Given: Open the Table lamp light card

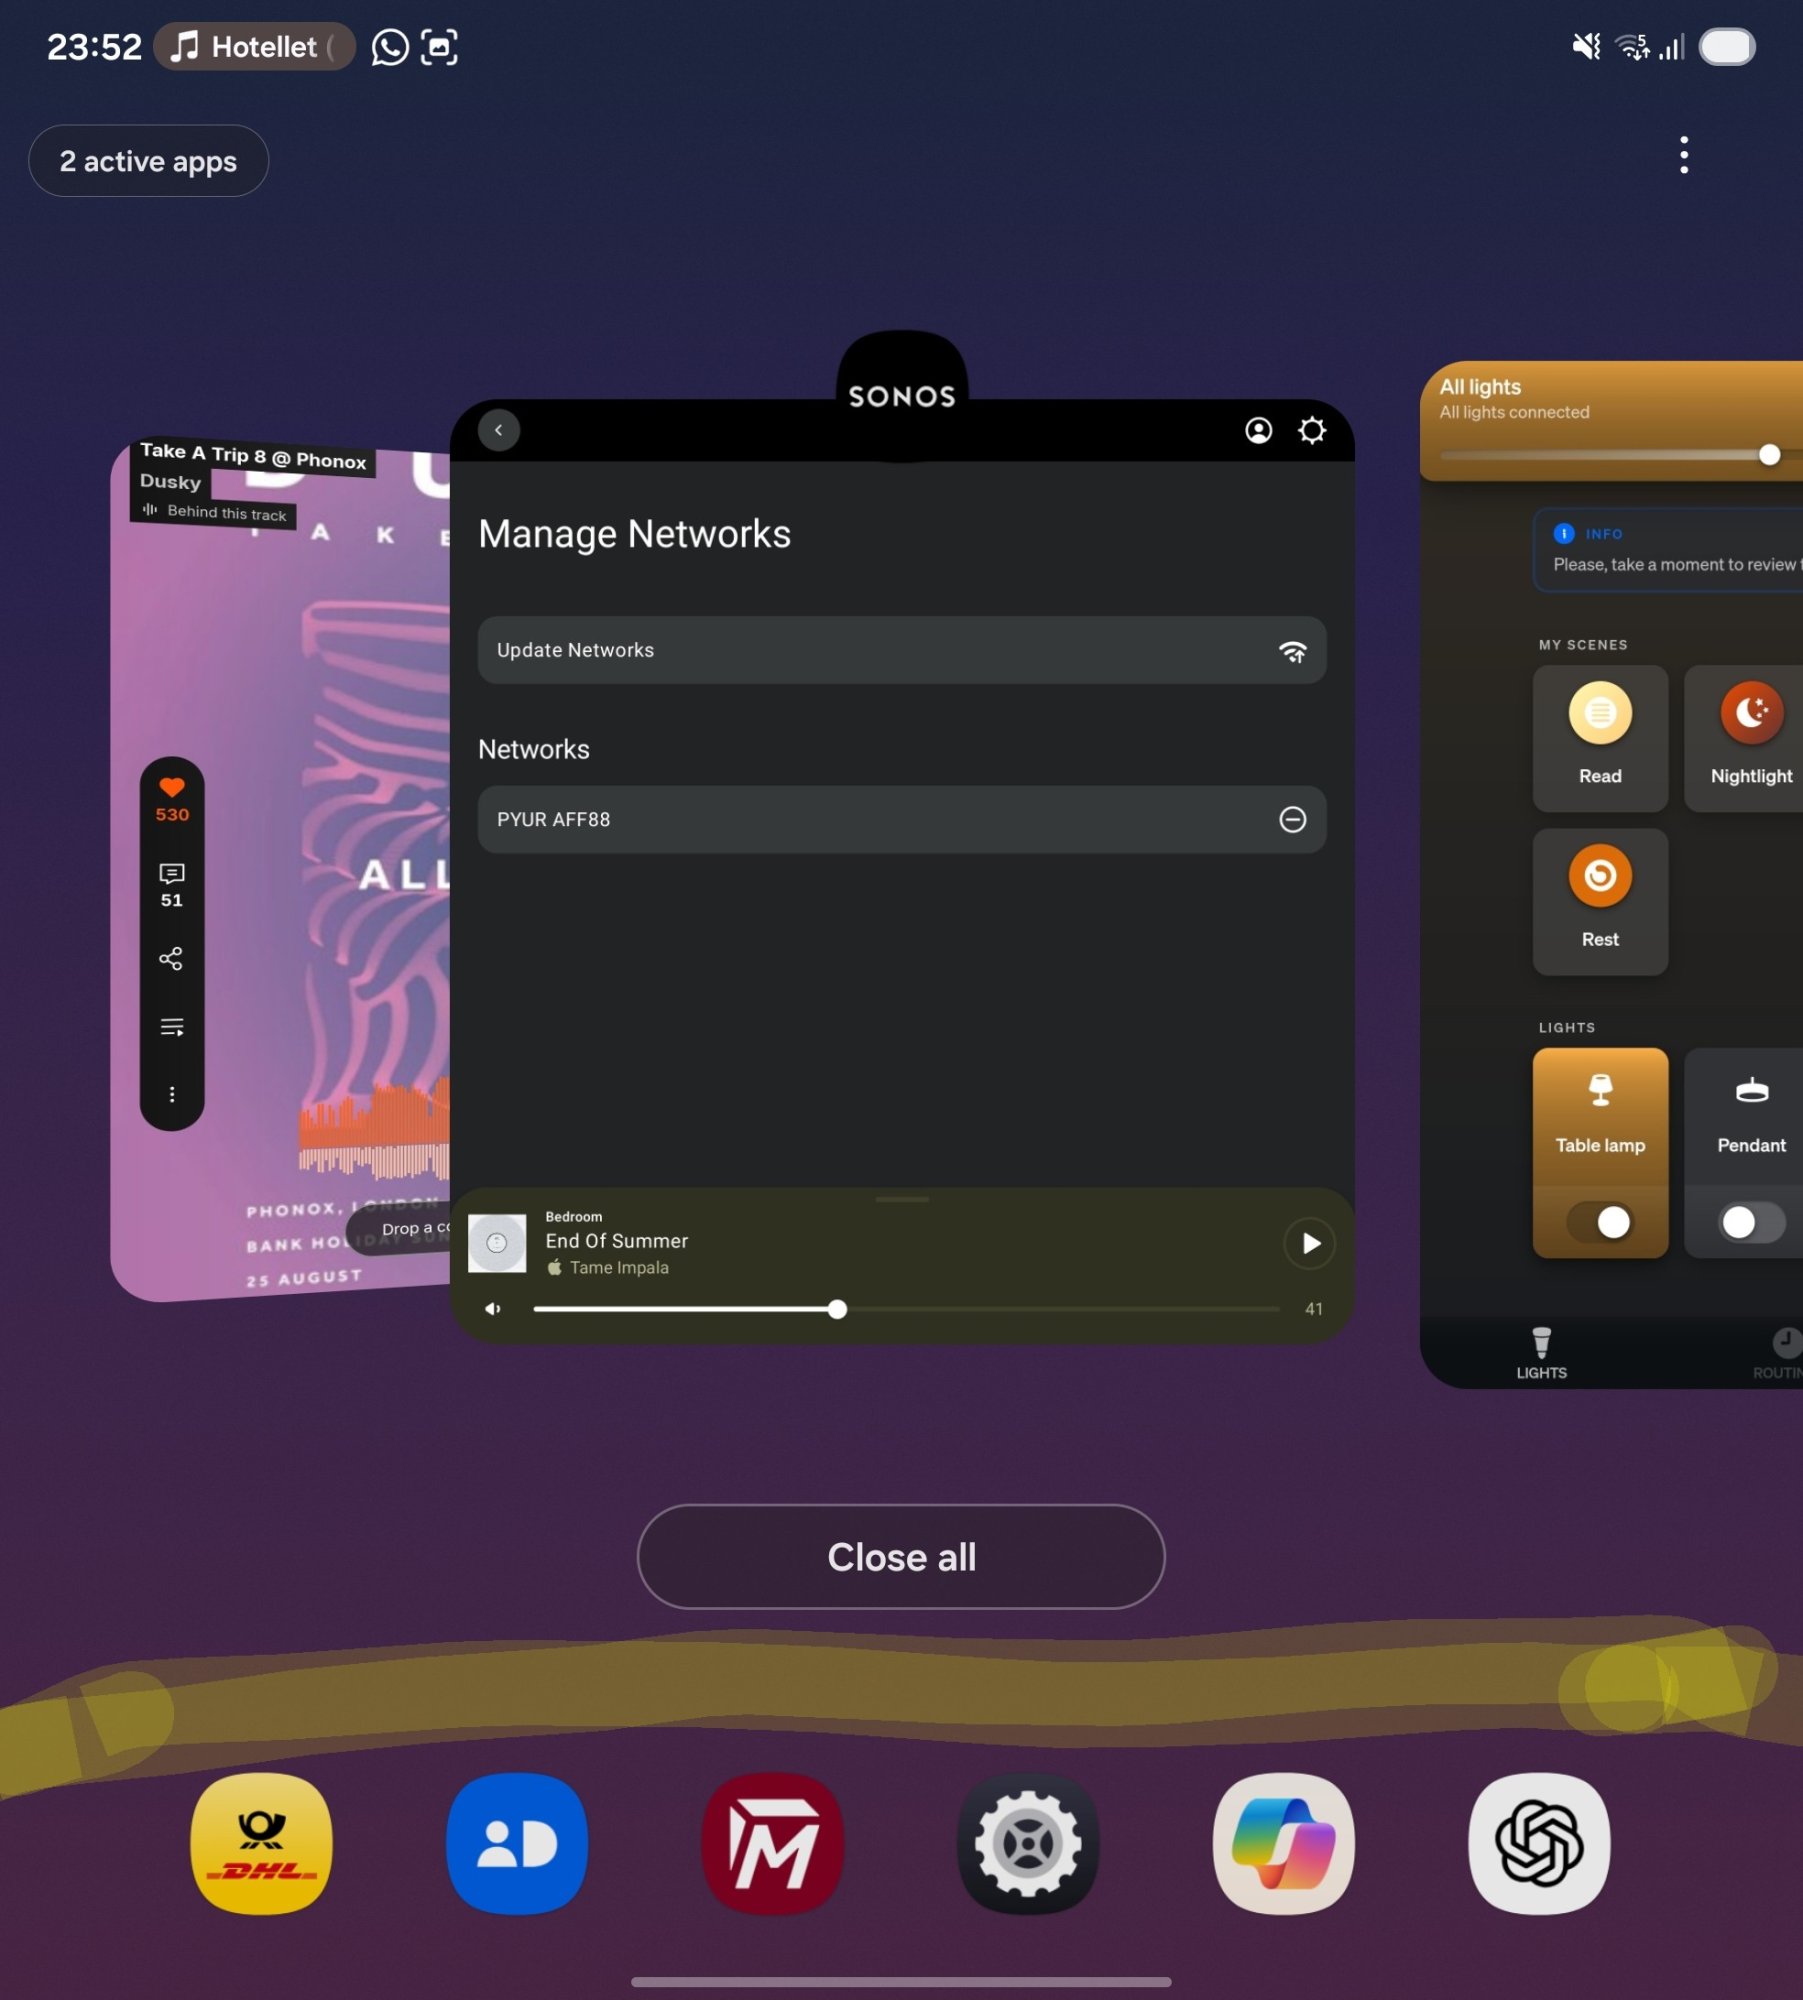Looking at the screenshot, I should (x=1600, y=1152).
